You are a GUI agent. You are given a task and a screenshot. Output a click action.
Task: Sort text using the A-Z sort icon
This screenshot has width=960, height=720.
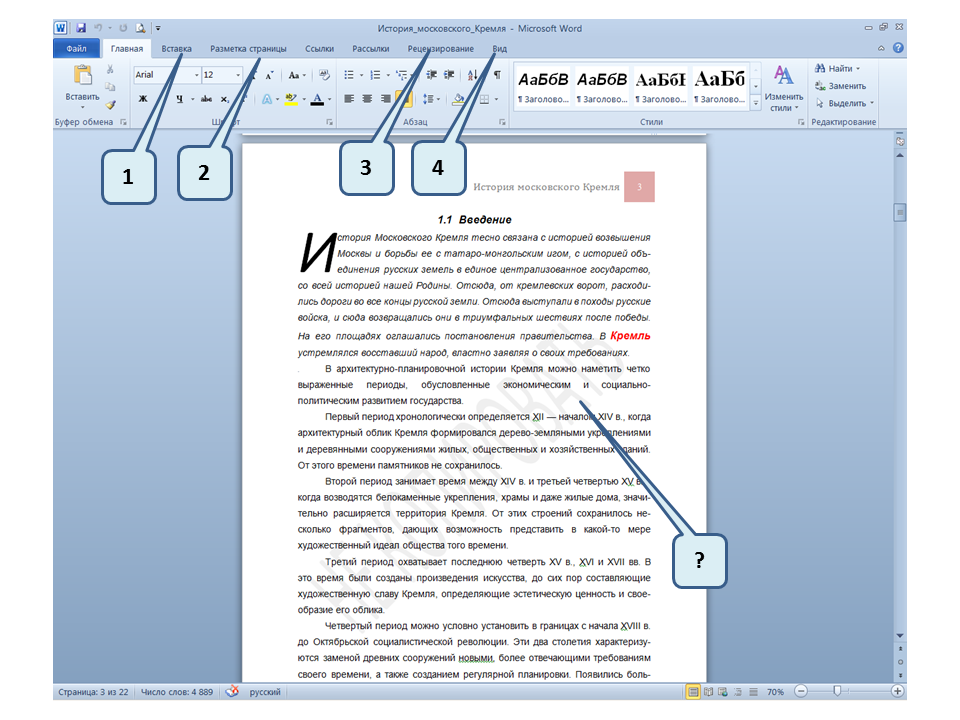coord(470,75)
